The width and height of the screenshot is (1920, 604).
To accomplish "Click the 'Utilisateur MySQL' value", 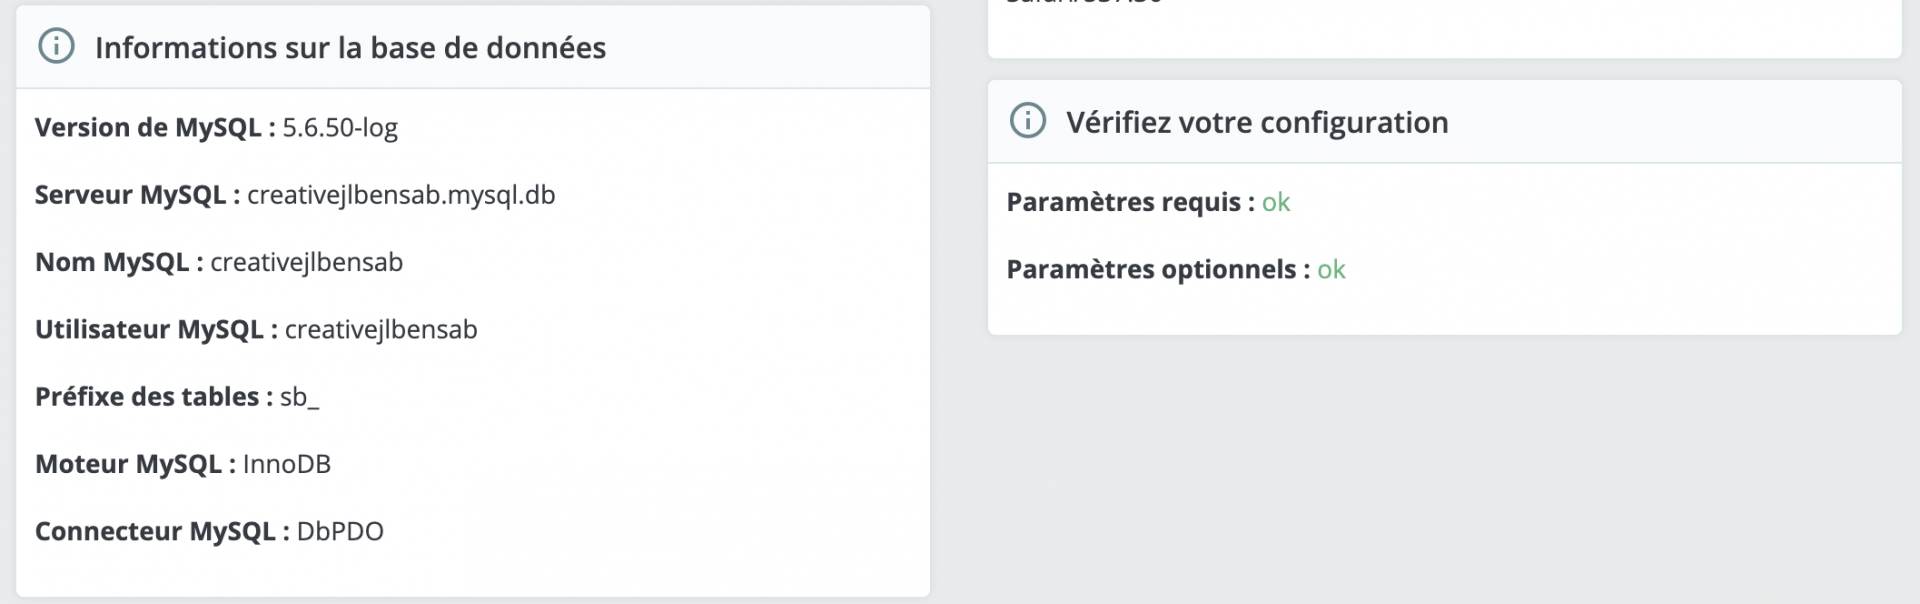I will [381, 329].
